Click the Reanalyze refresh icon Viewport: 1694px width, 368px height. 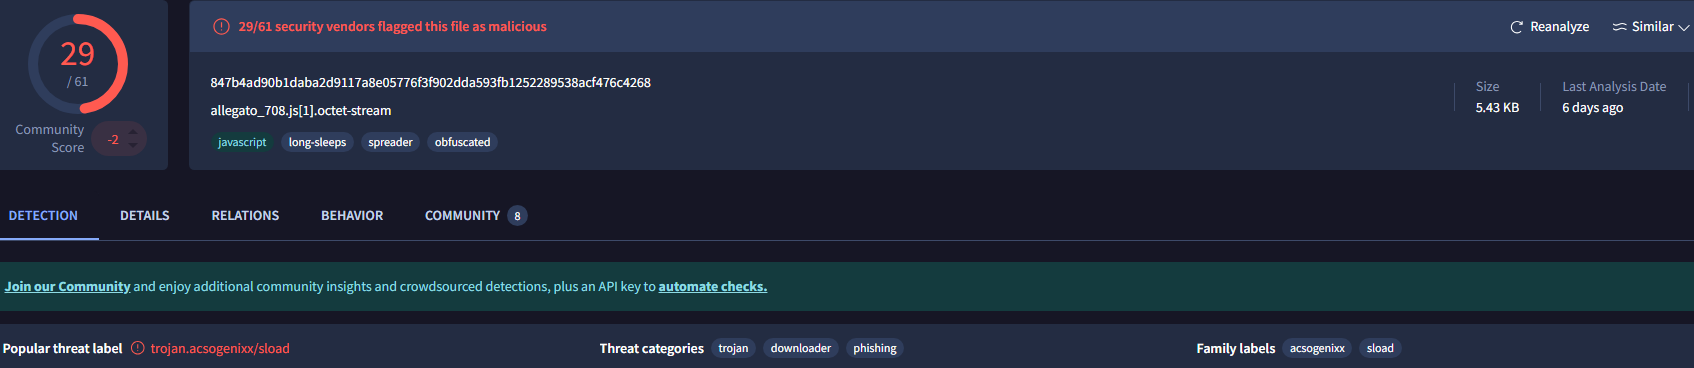1516,27
